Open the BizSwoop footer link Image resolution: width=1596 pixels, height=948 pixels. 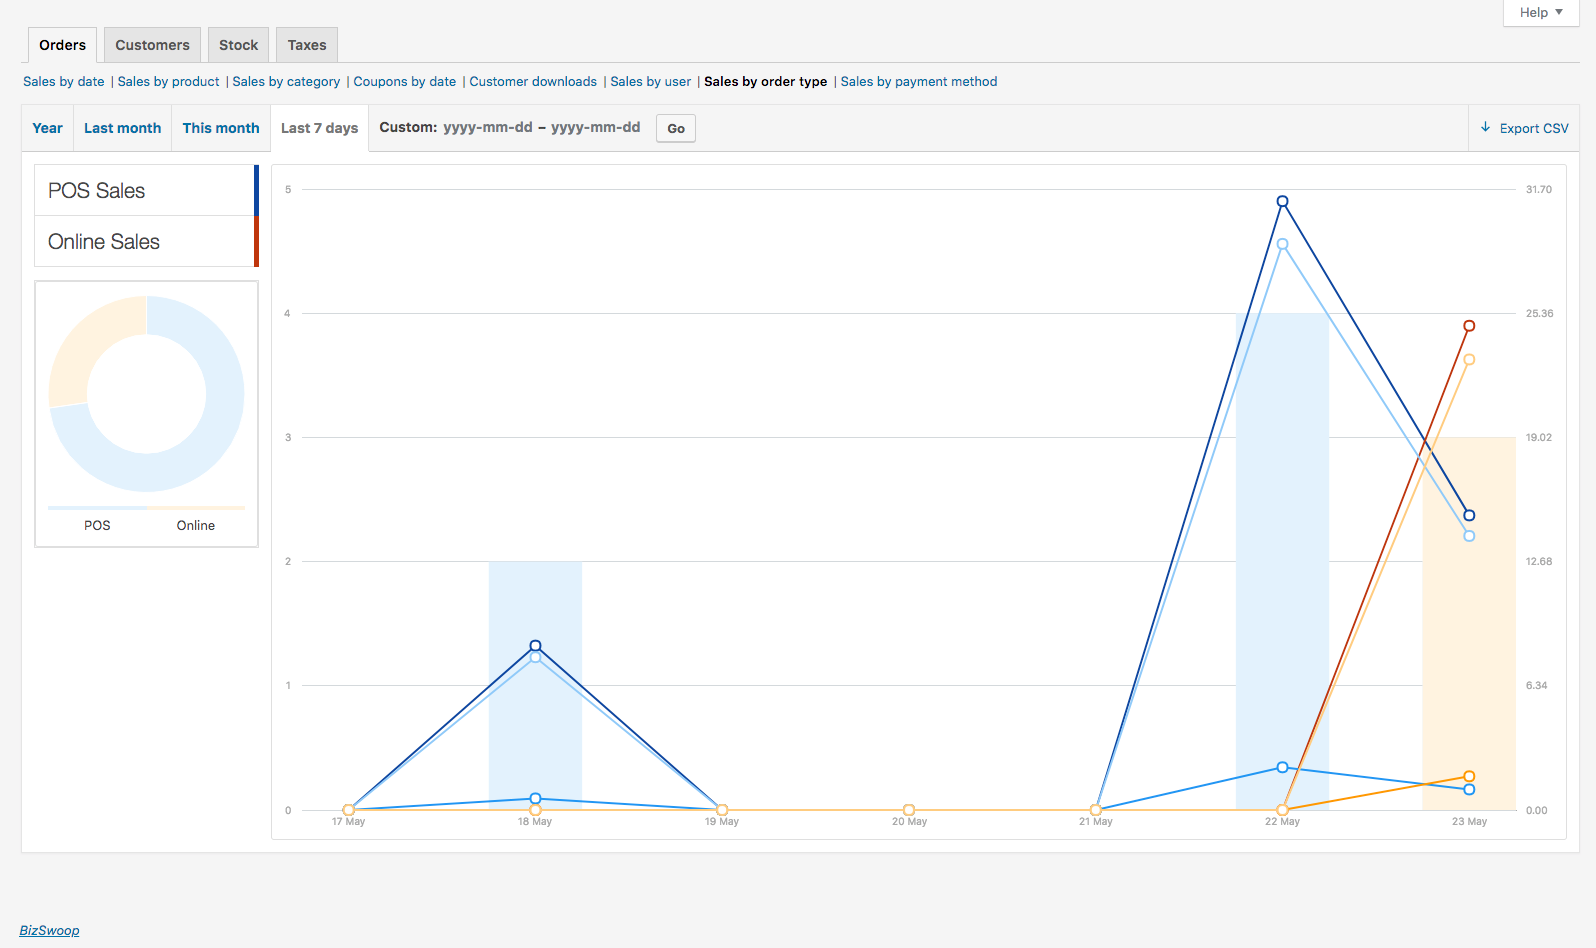point(49,930)
